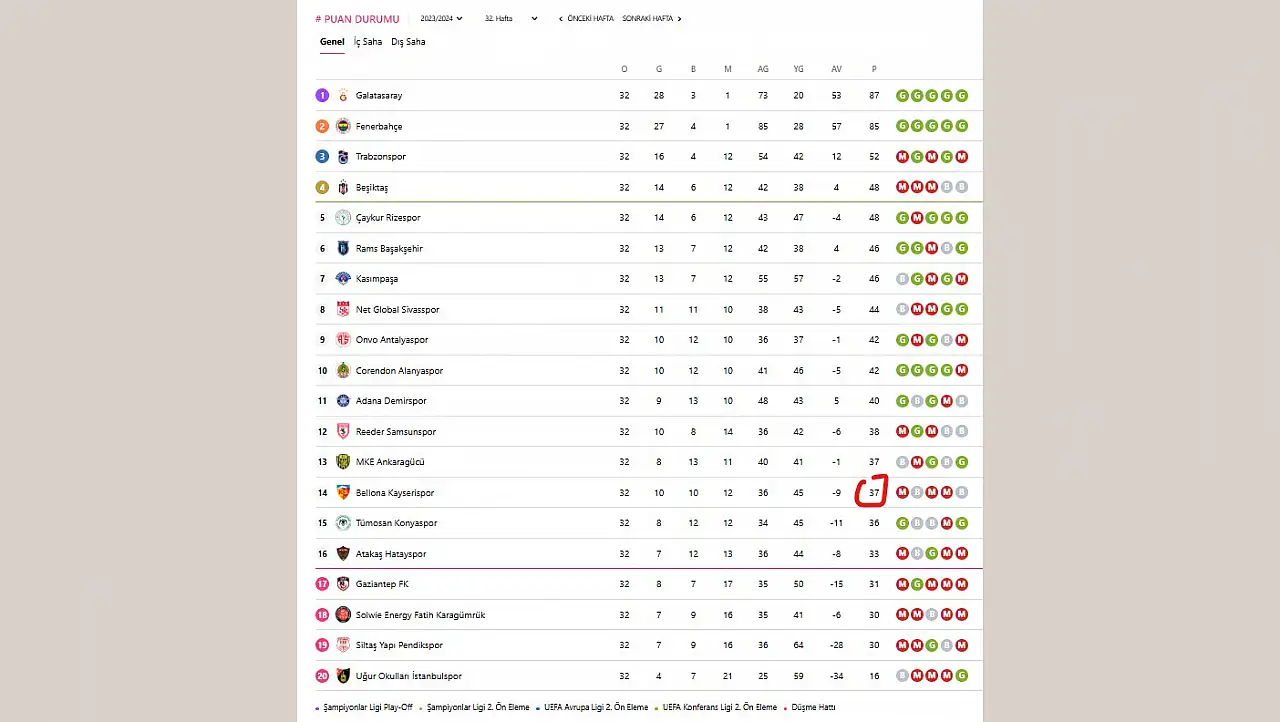The height and width of the screenshot is (722, 1280).
Task: Click the Fenerbahçe club crest icon
Action: pos(343,126)
